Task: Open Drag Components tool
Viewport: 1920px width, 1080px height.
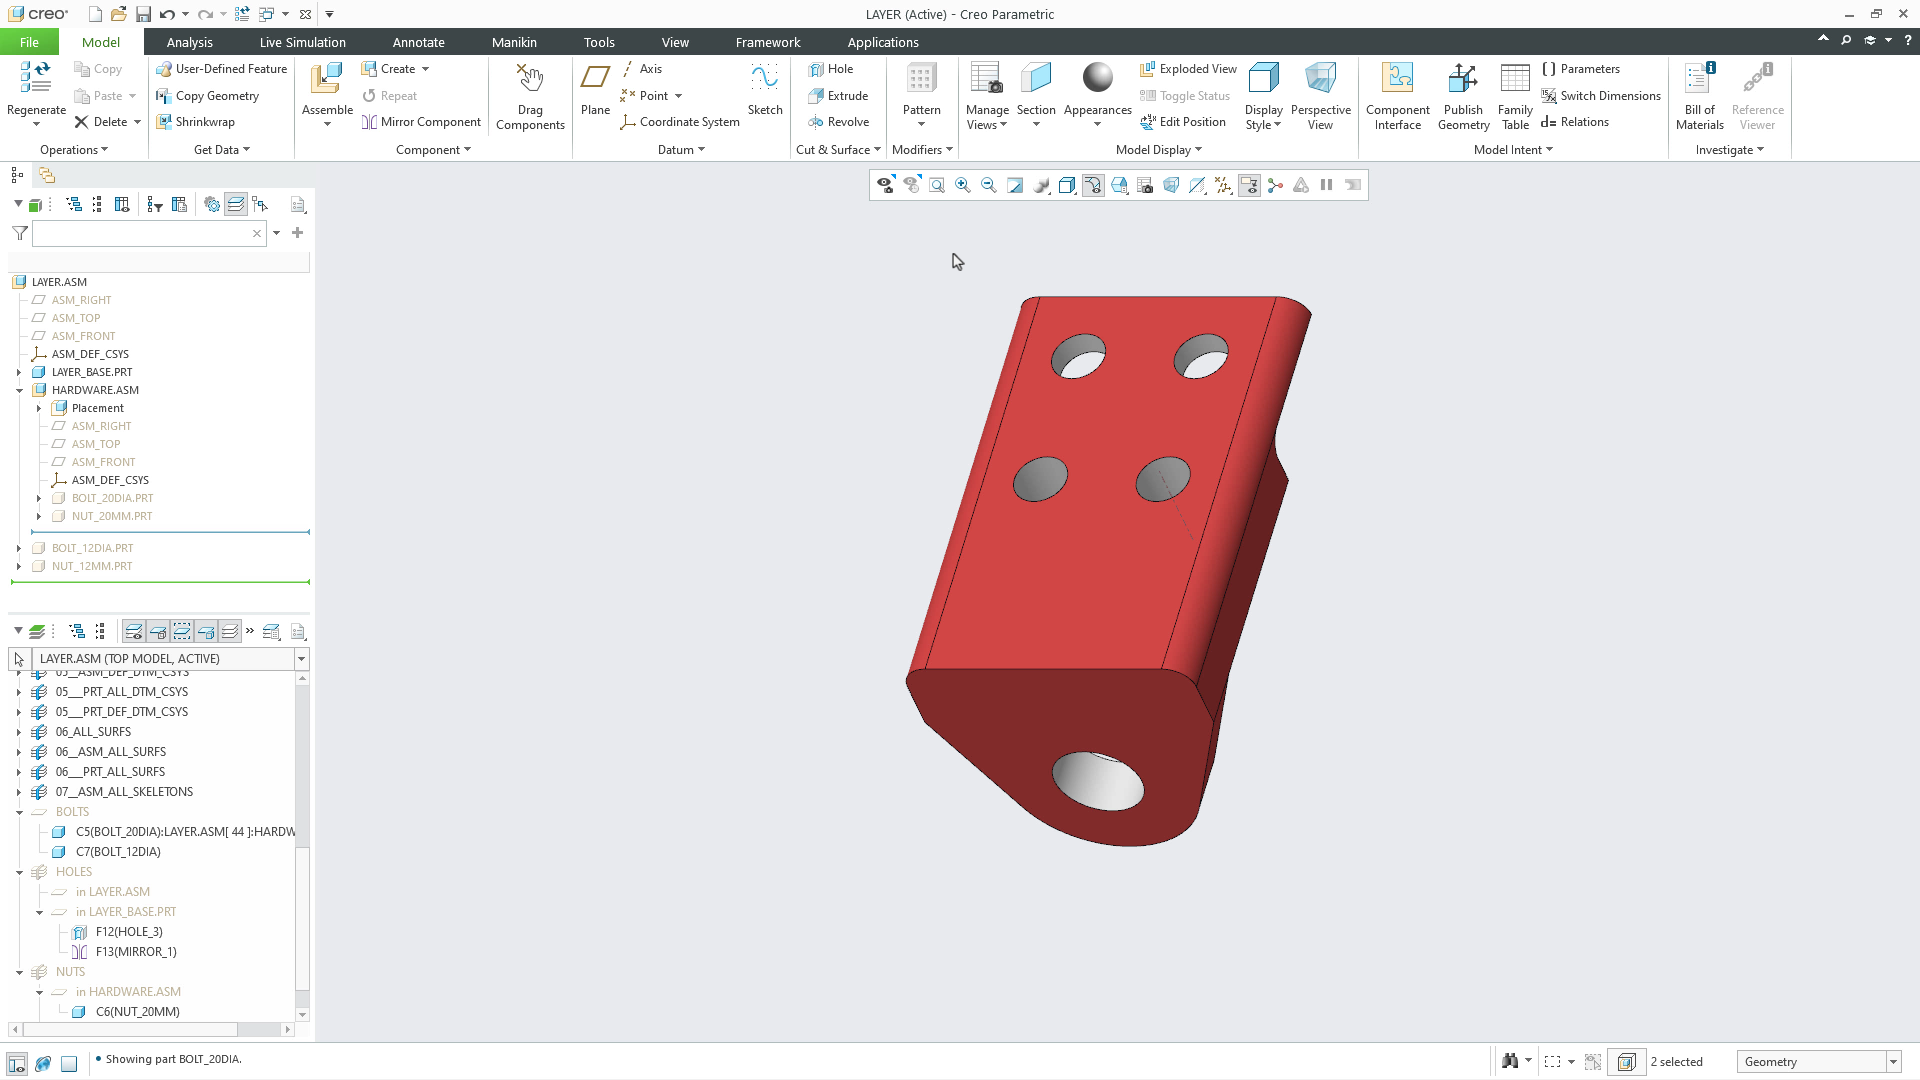Action: point(530,96)
